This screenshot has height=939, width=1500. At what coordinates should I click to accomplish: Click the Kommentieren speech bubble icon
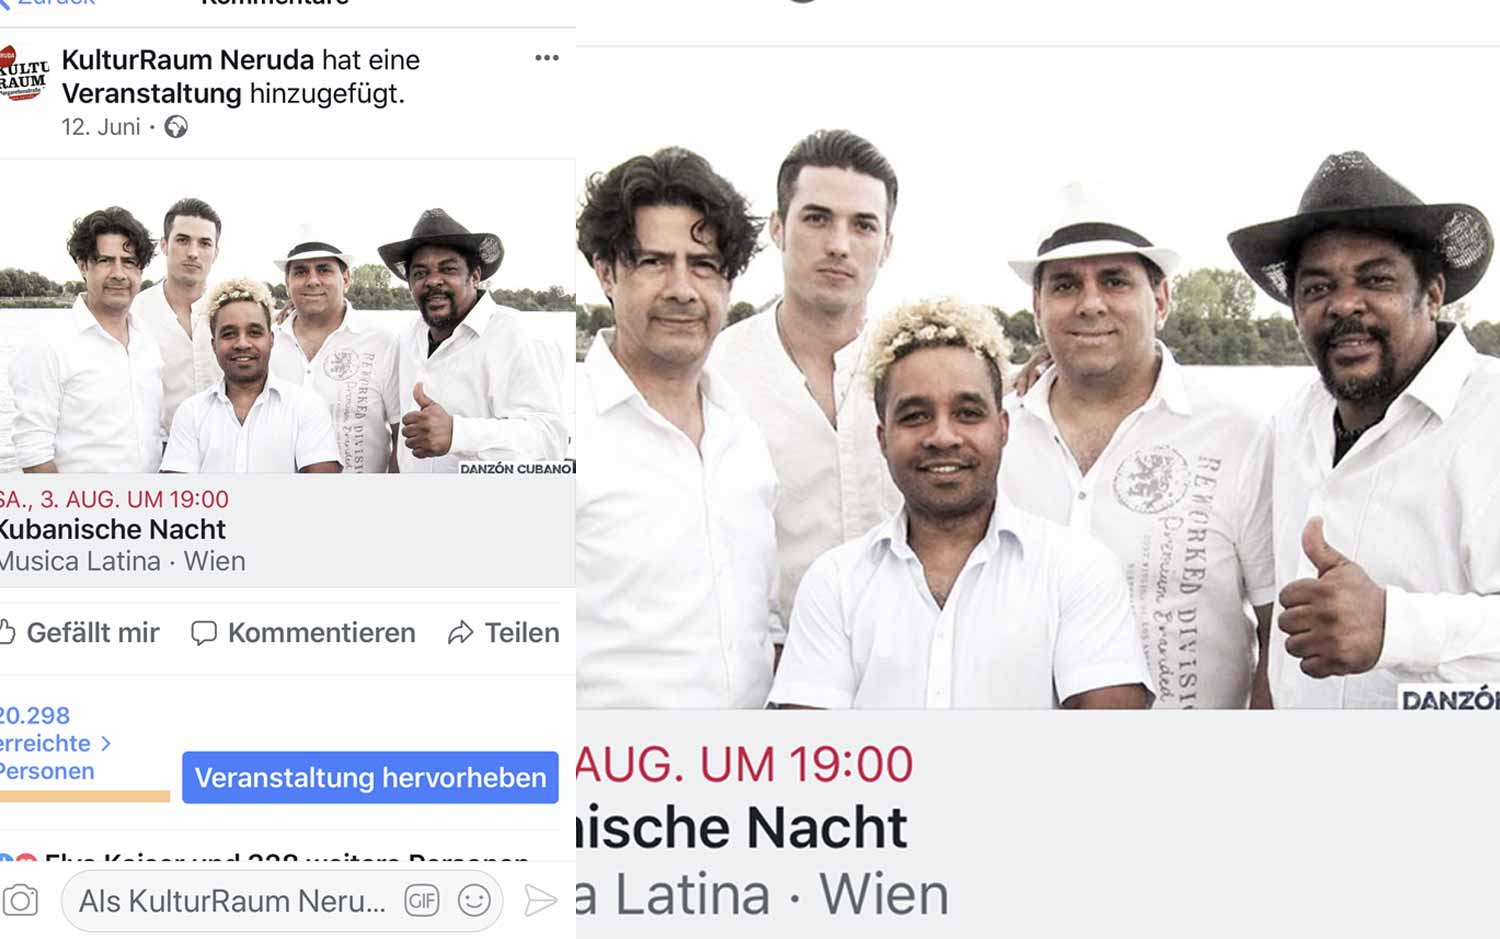(x=204, y=633)
